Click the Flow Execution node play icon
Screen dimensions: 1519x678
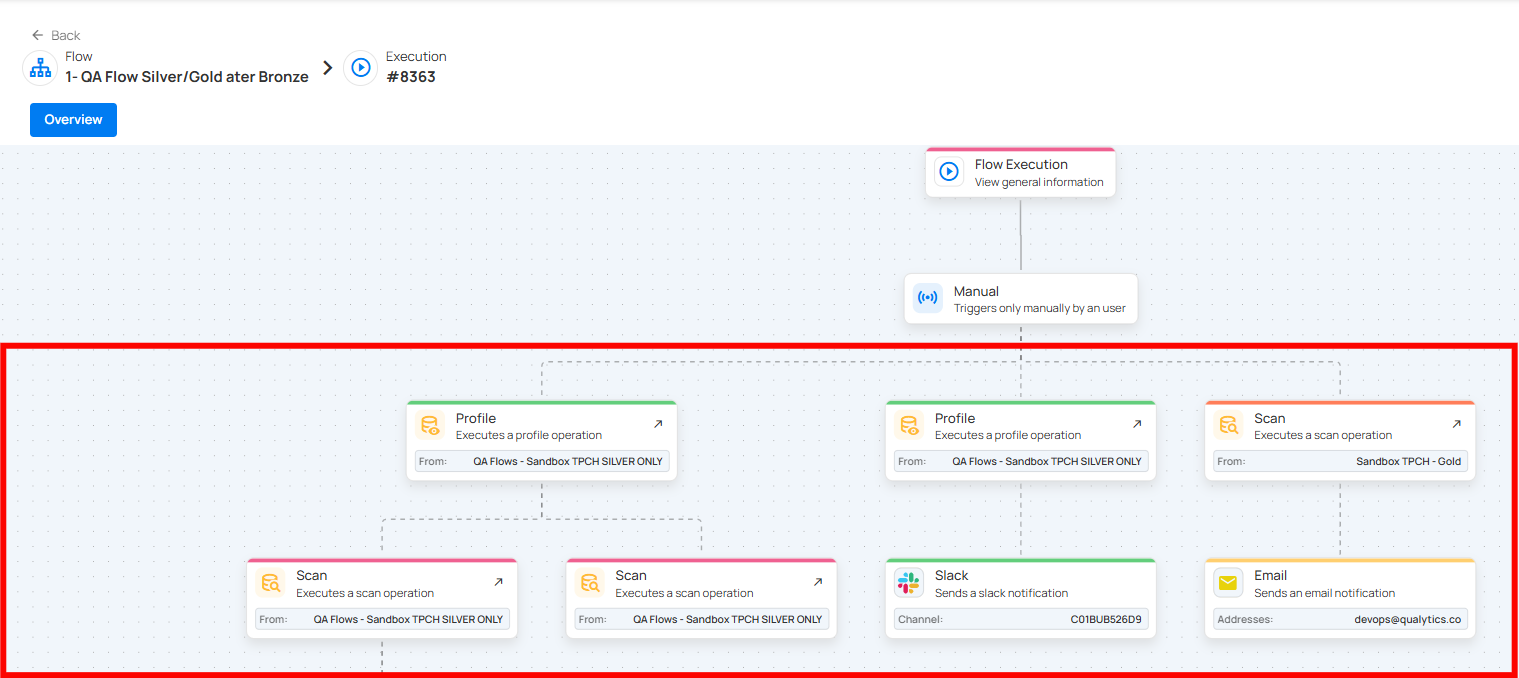[x=948, y=172]
